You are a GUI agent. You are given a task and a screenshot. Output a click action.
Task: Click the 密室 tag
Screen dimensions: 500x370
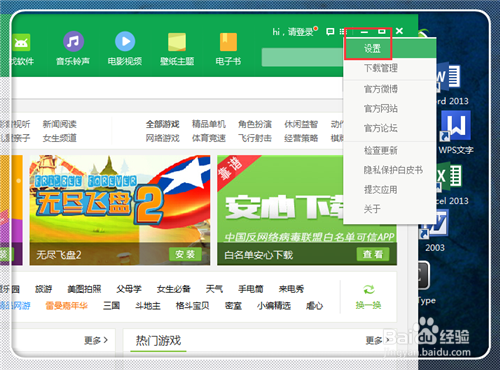point(233,306)
